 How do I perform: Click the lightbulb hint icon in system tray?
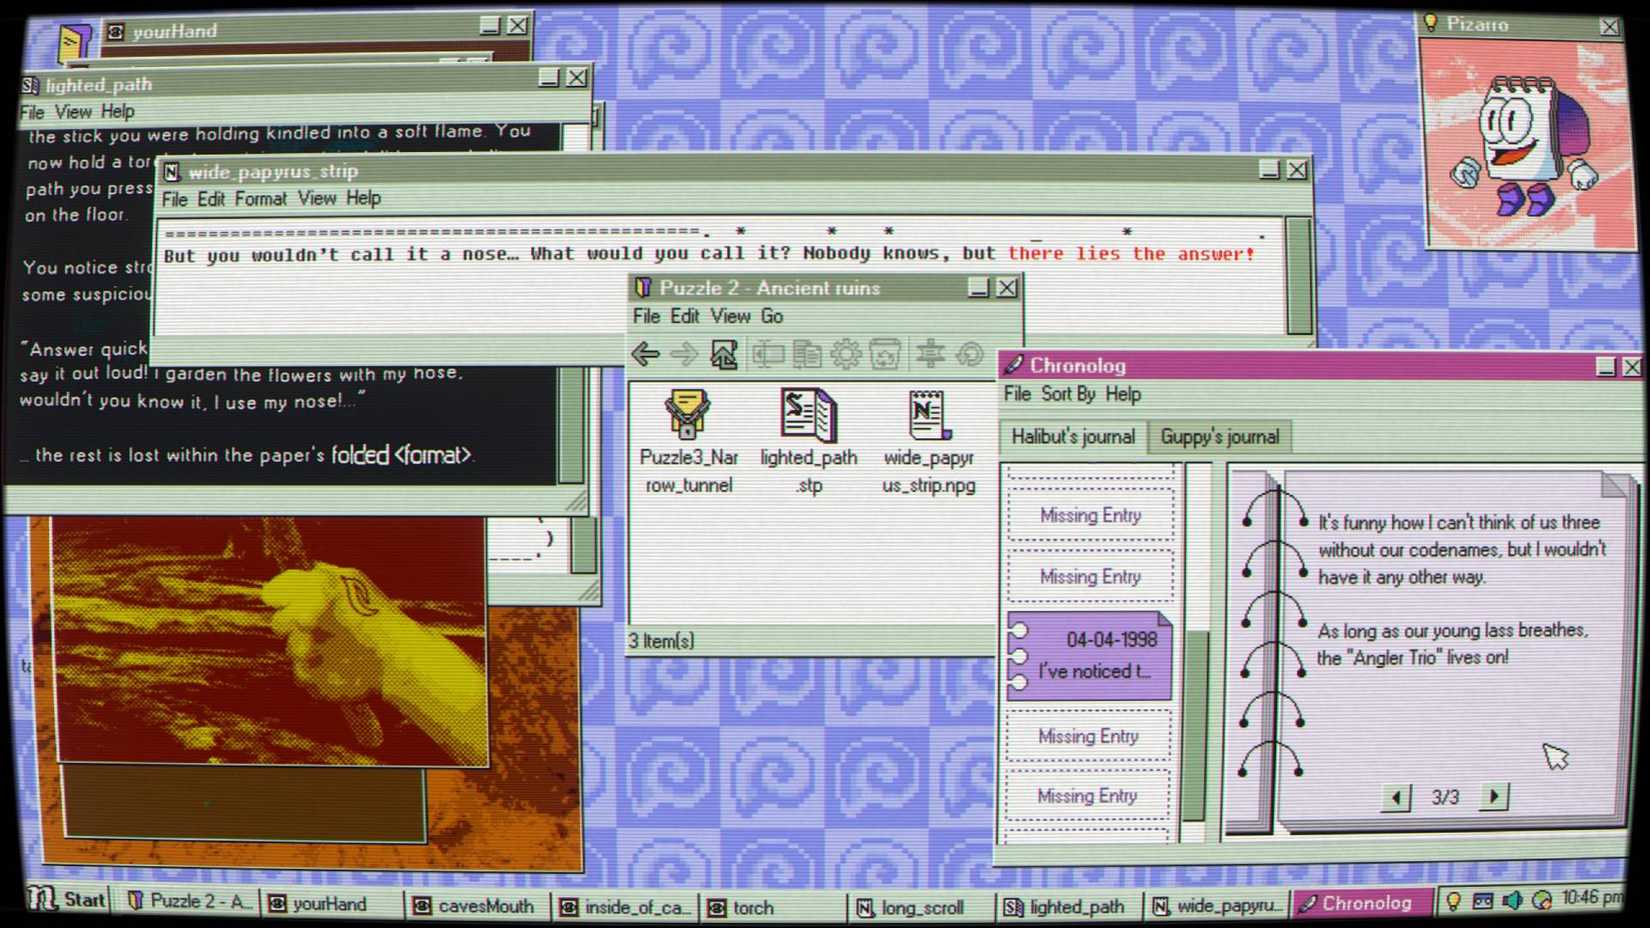point(1454,901)
